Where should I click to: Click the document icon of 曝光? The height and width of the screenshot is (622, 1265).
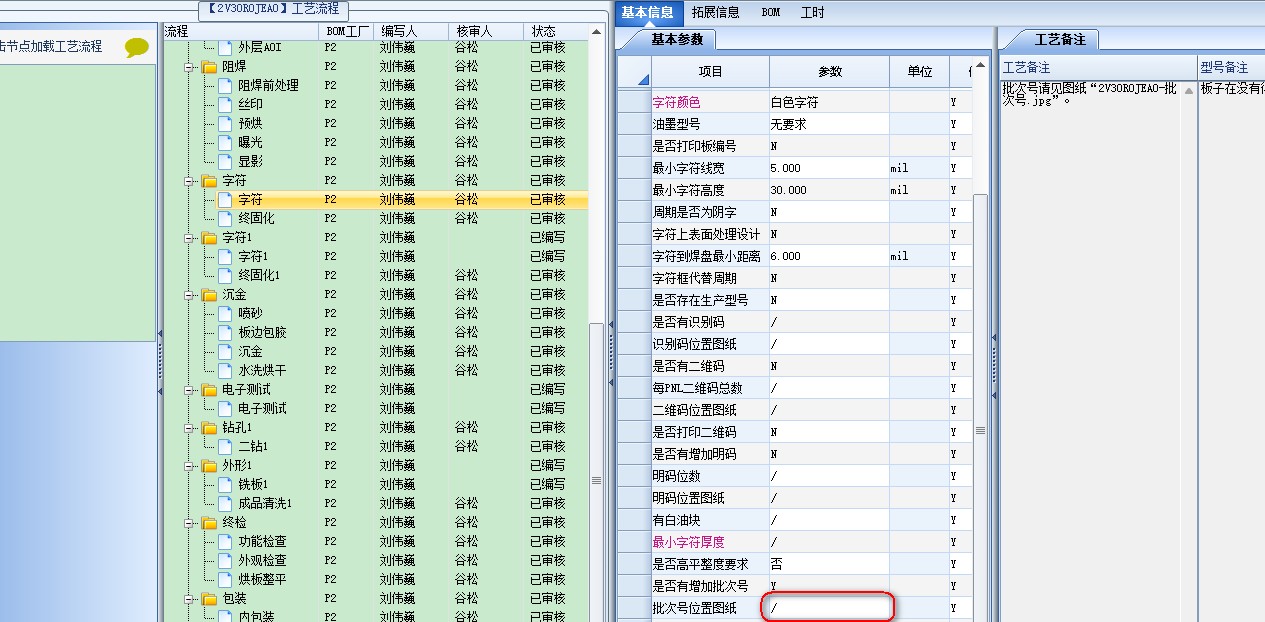[225, 142]
